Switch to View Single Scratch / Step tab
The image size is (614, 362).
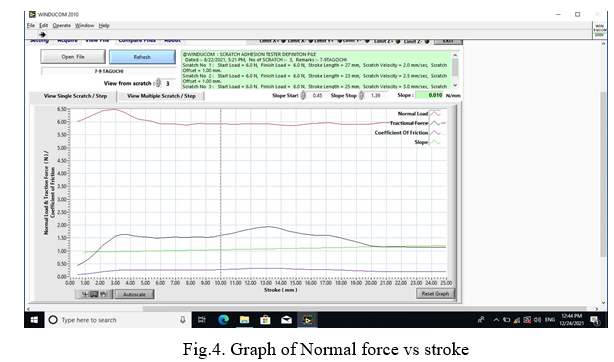point(75,96)
